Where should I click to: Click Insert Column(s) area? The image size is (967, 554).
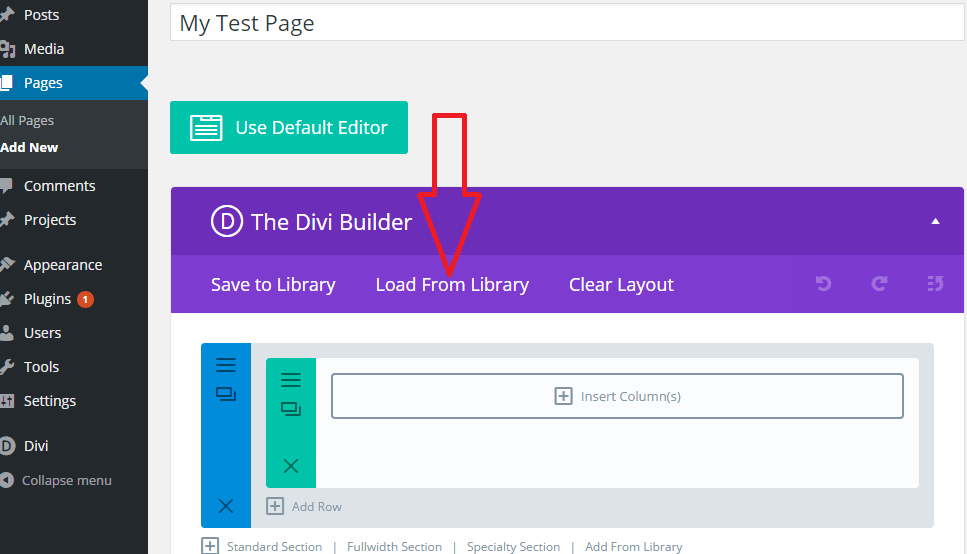coord(617,396)
